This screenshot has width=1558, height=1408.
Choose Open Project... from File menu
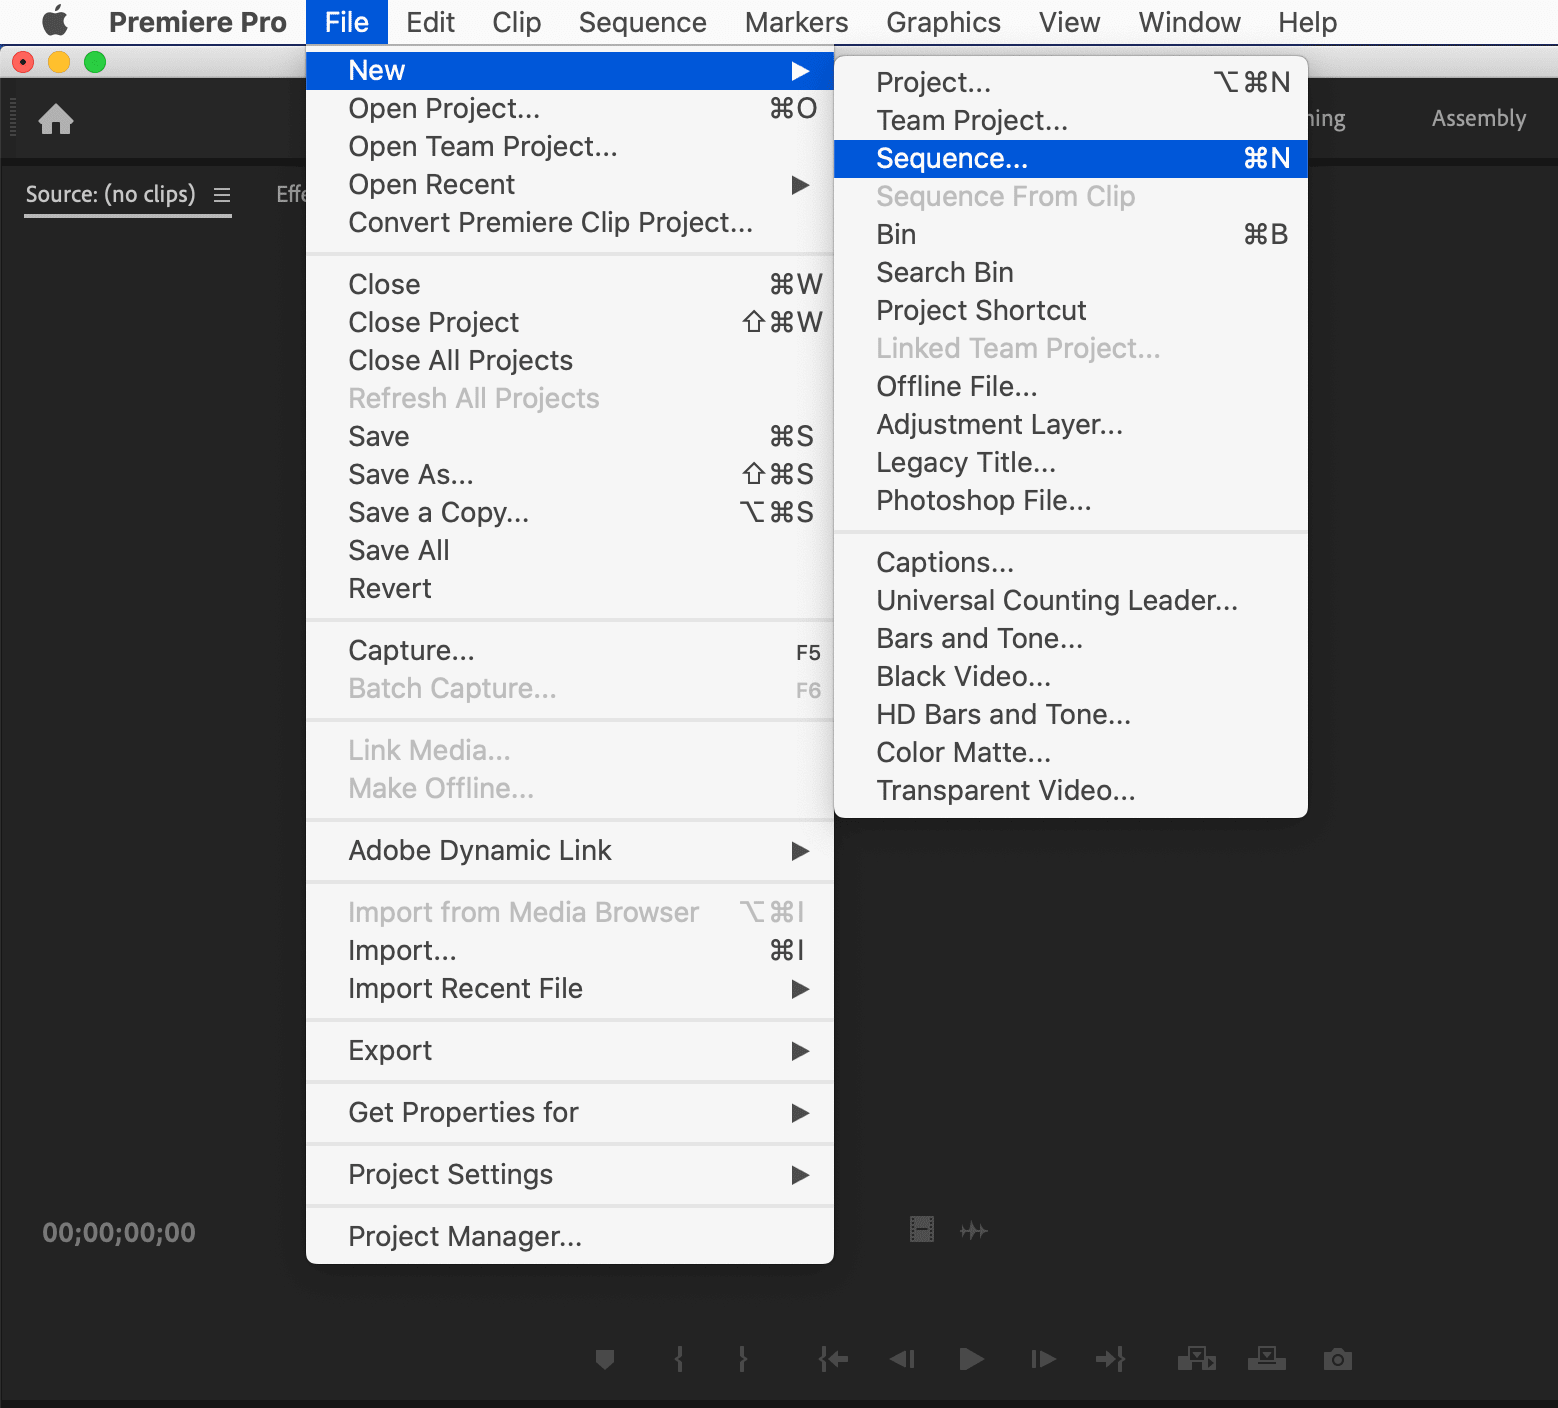[570, 109]
